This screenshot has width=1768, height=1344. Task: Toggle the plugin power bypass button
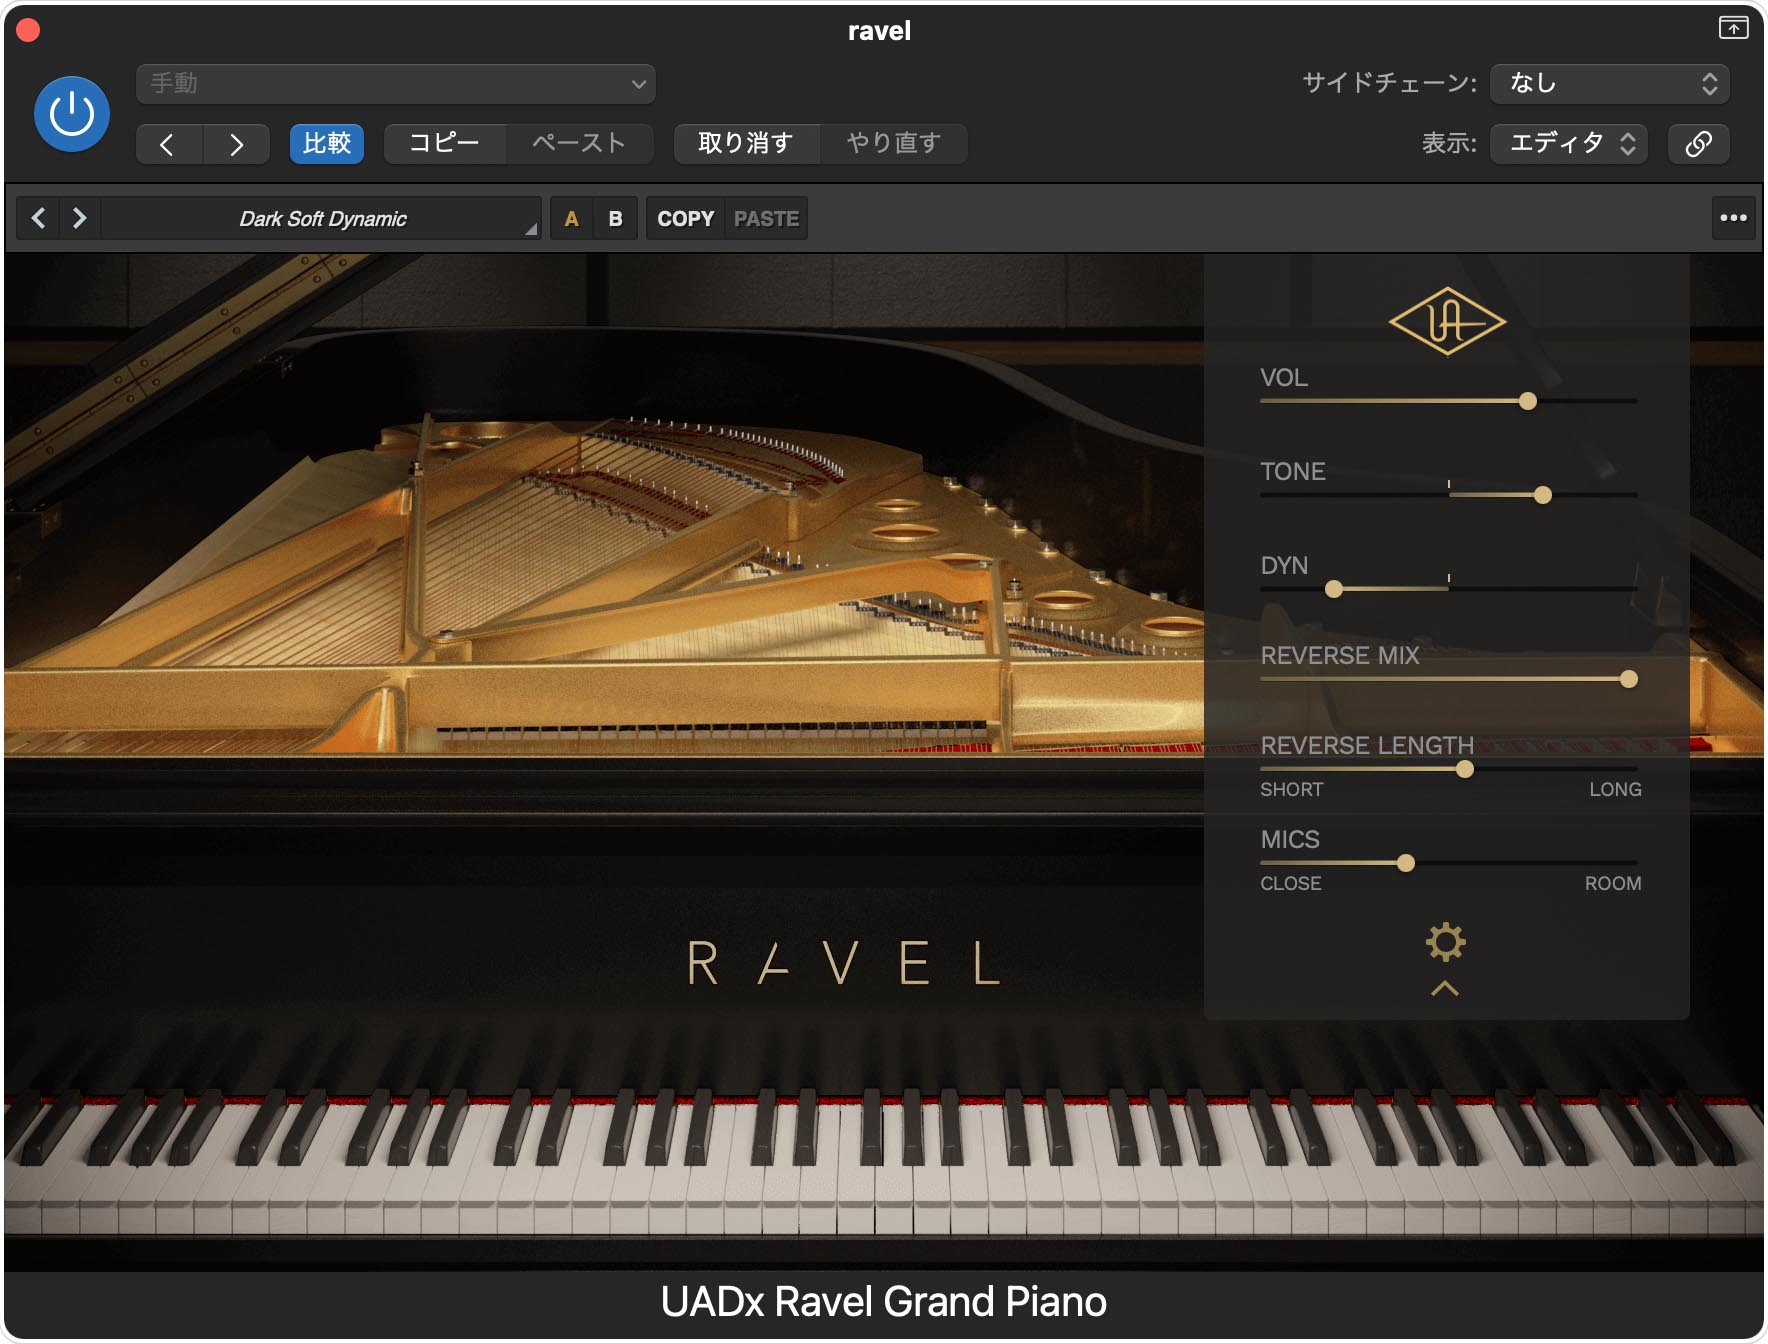point(72,114)
